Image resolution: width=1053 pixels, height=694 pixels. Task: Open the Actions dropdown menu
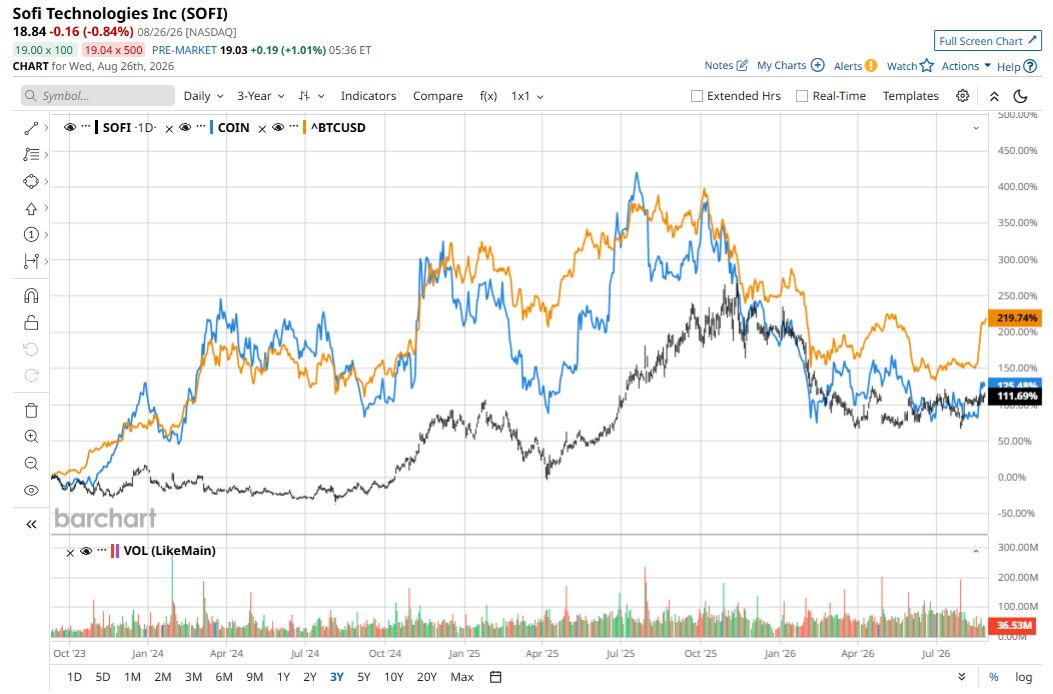click(966, 66)
